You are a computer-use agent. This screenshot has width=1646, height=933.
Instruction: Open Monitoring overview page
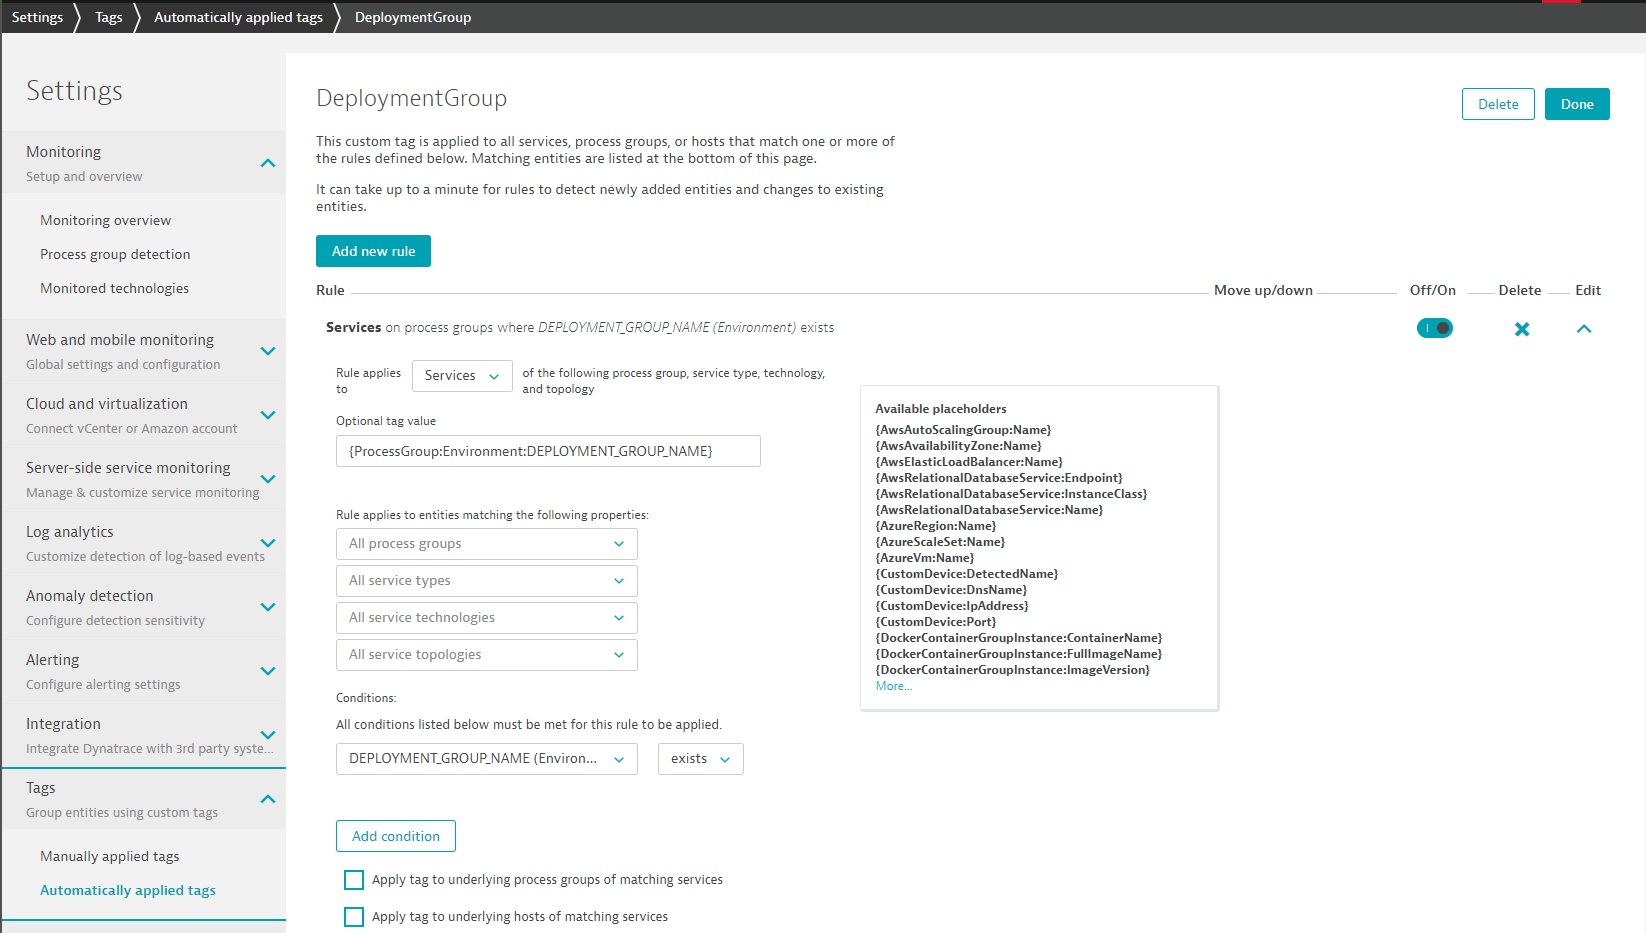pos(105,220)
